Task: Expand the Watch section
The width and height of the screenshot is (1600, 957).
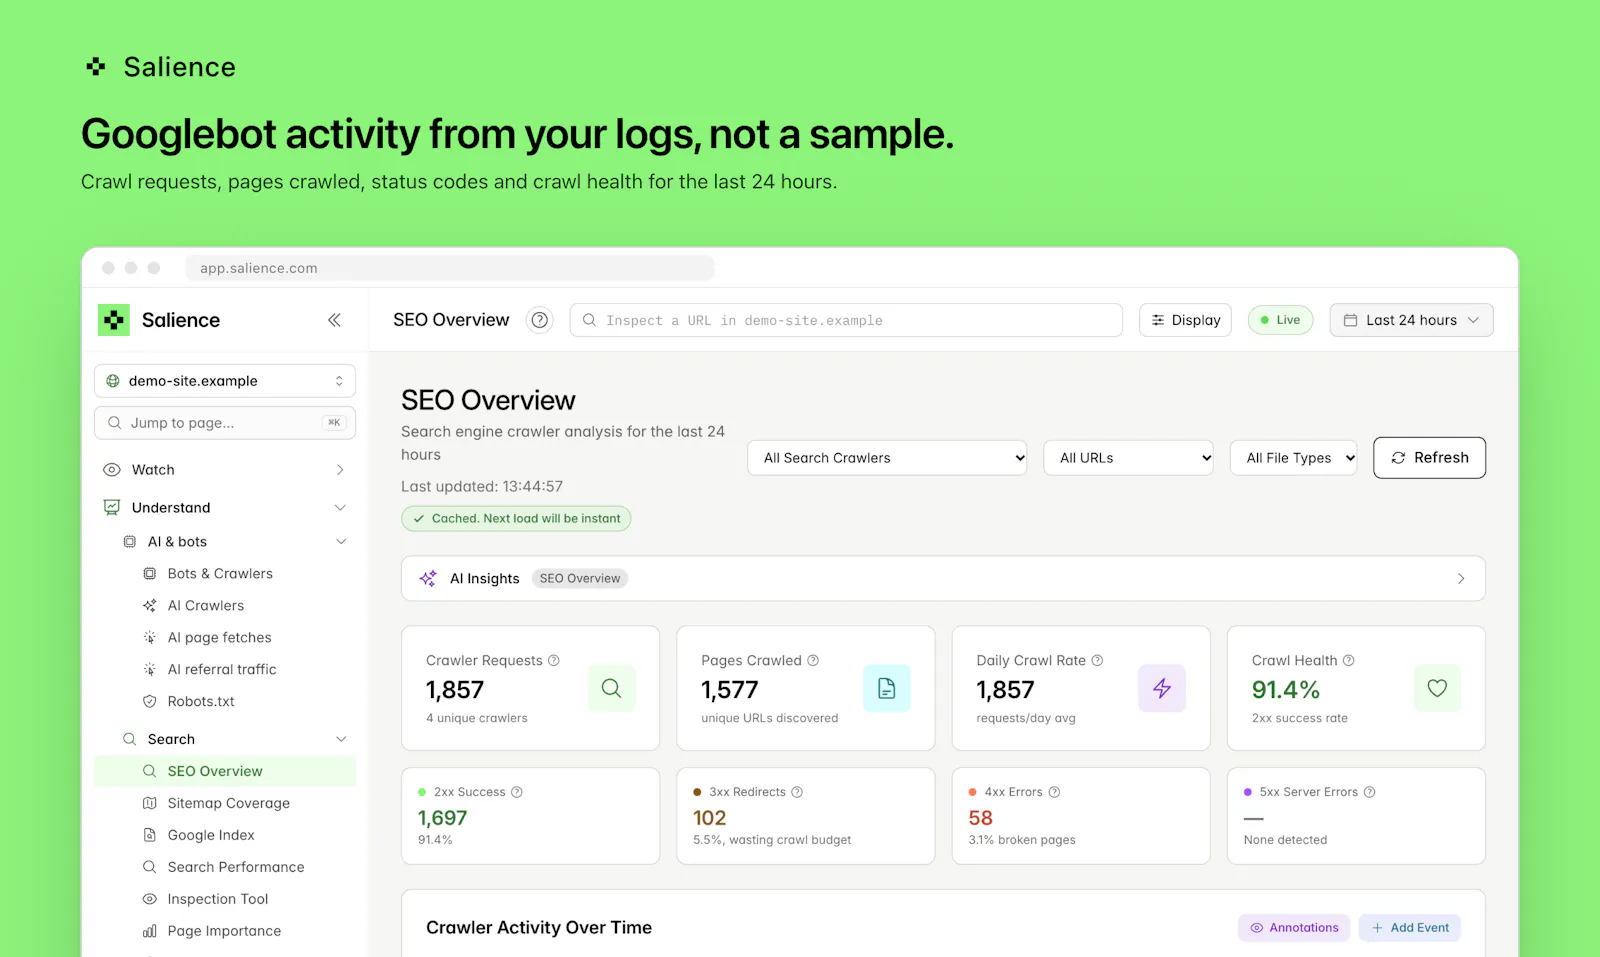Action: 225,470
